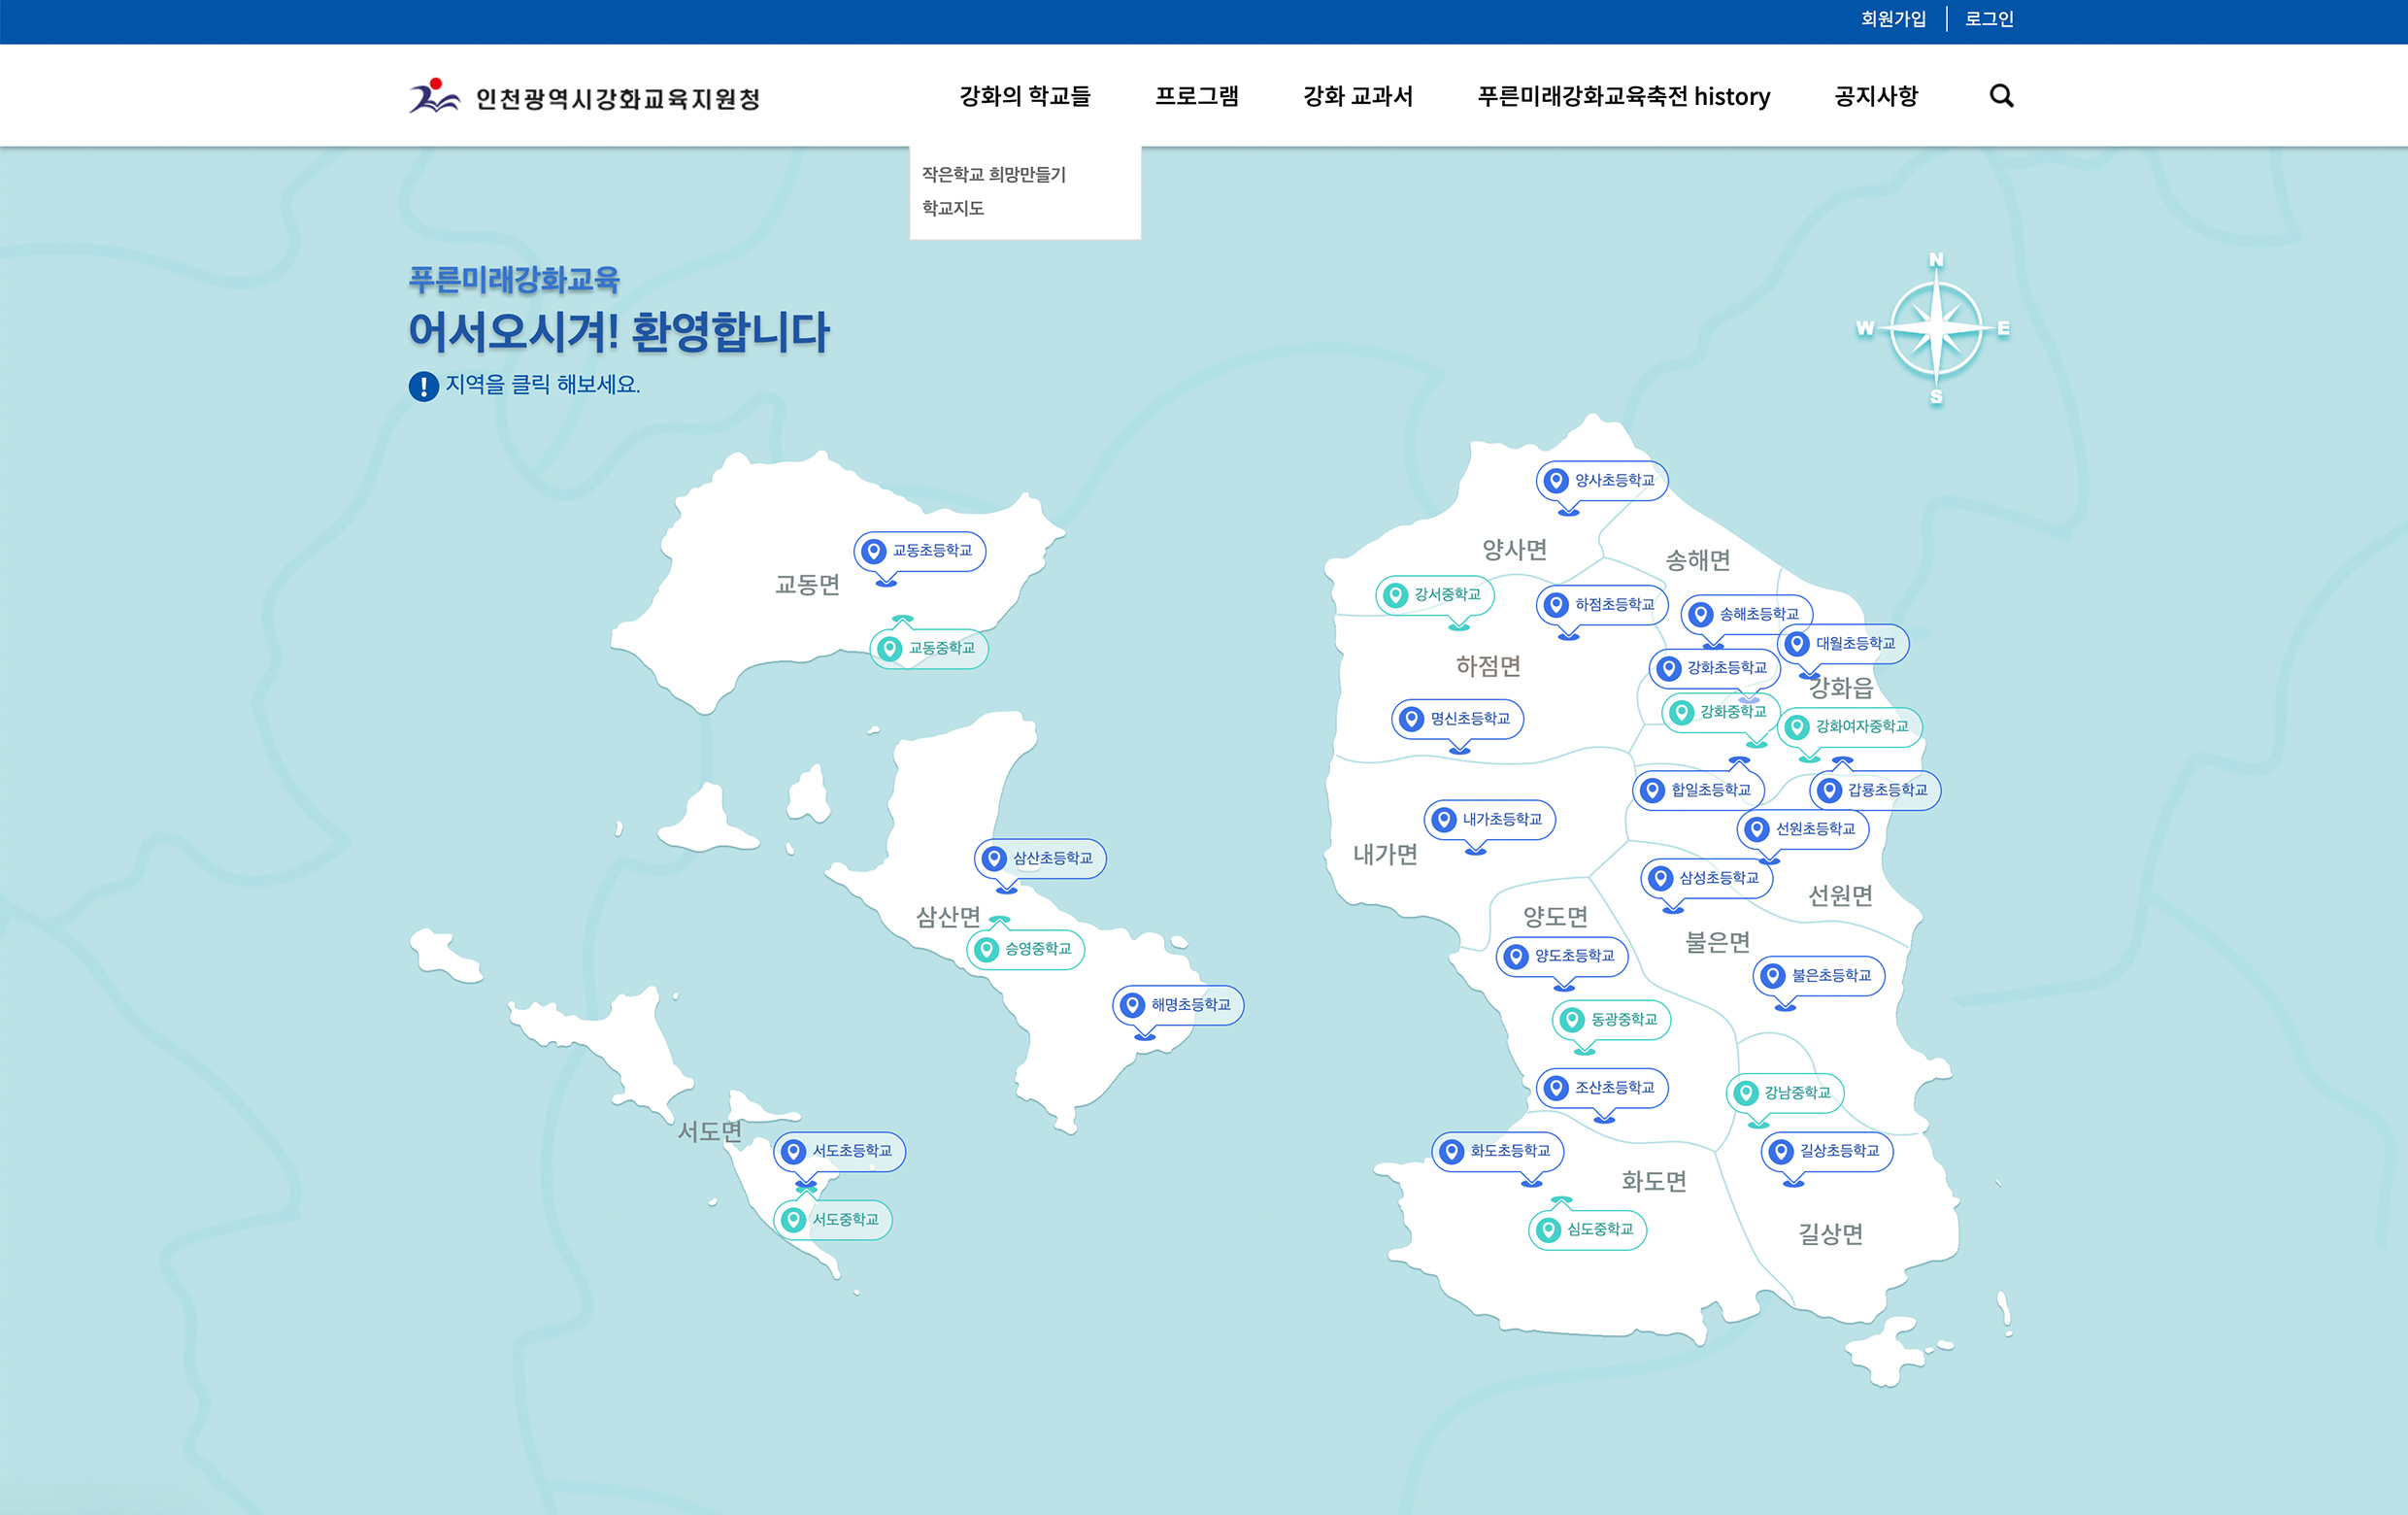The width and height of the screenshot is (2408, 1515).
Task: Click the 인천광역시강화교육지원청 logo
Action: 585,97
